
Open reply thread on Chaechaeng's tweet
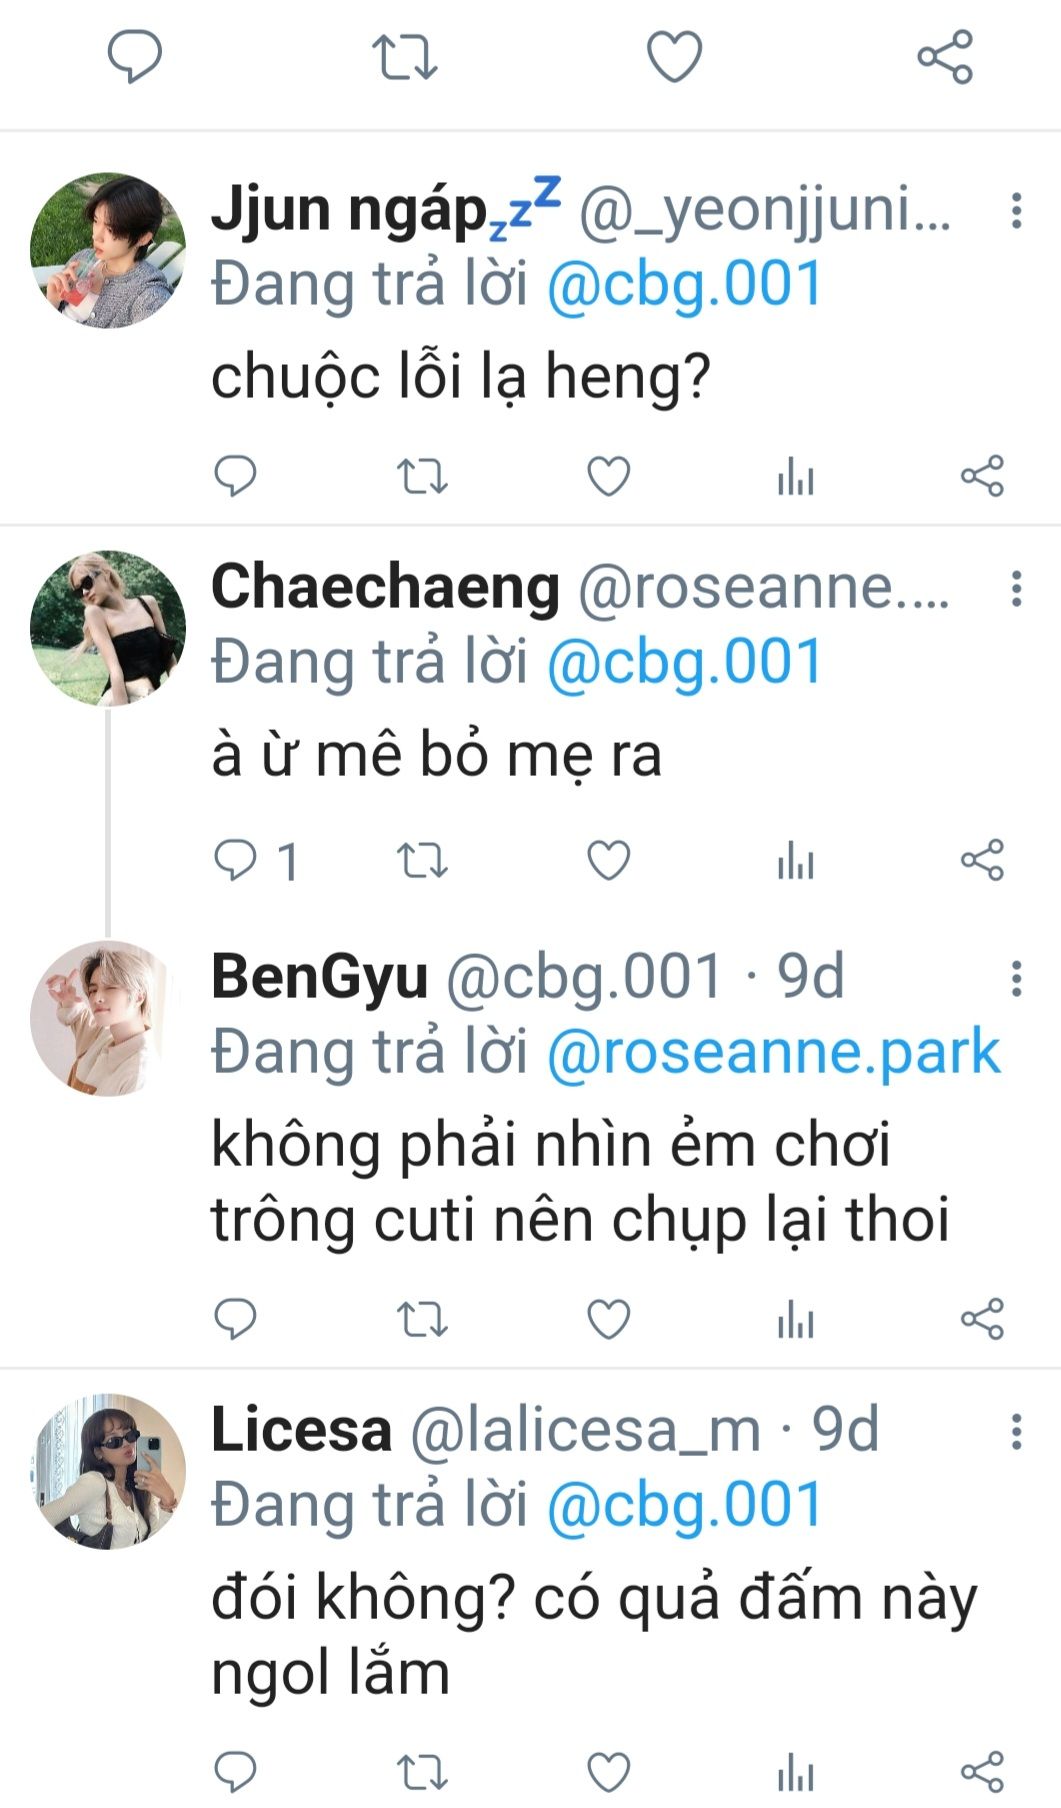click(237, 860)
